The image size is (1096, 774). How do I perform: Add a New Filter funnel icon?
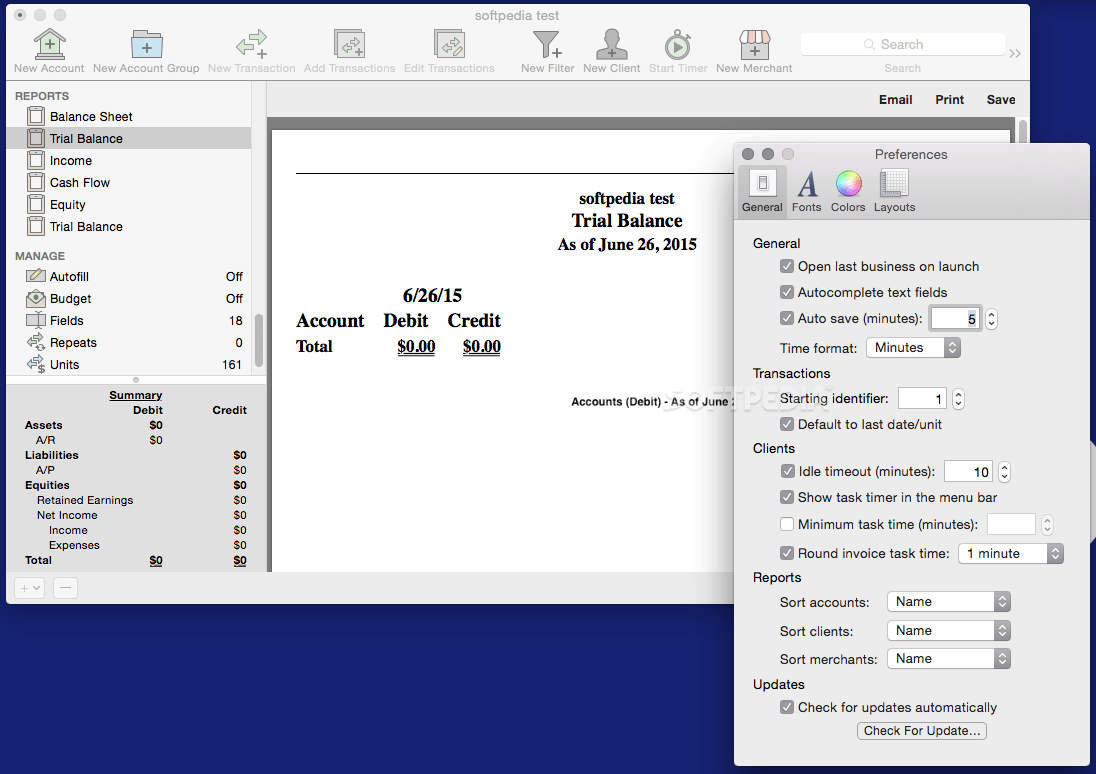(x=547, y=44)
